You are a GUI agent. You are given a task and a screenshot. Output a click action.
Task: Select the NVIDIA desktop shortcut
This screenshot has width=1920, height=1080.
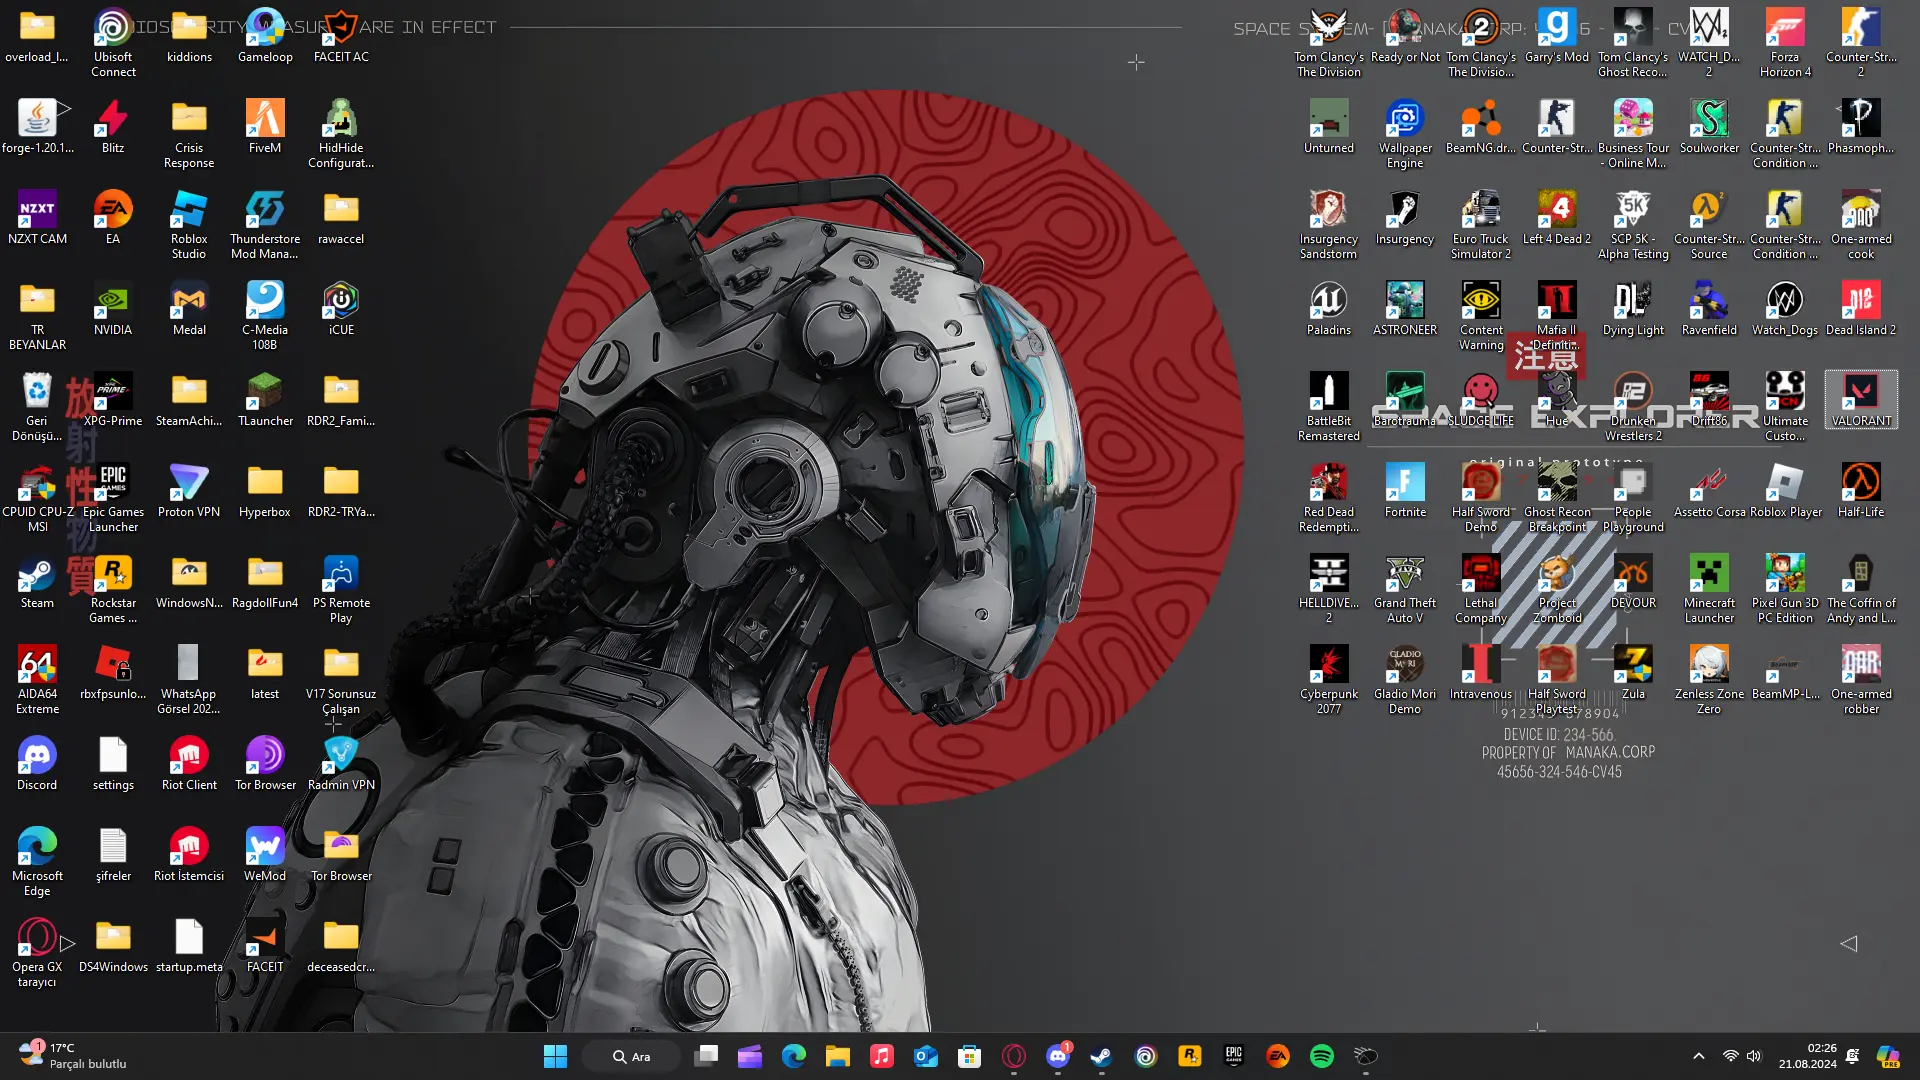click(x=113, y=308)
